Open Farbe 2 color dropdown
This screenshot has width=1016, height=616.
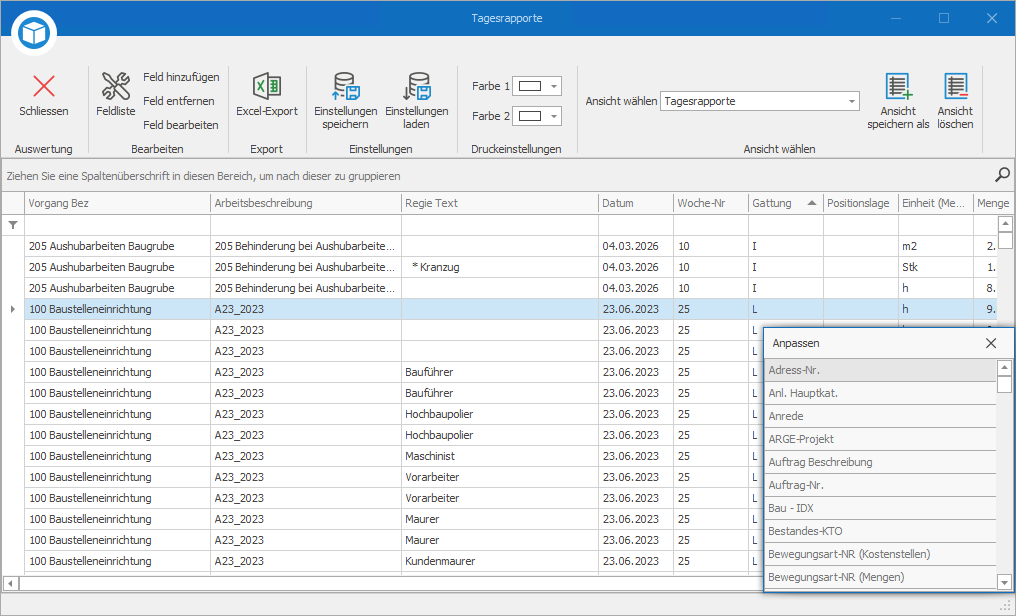pos(553,117)
